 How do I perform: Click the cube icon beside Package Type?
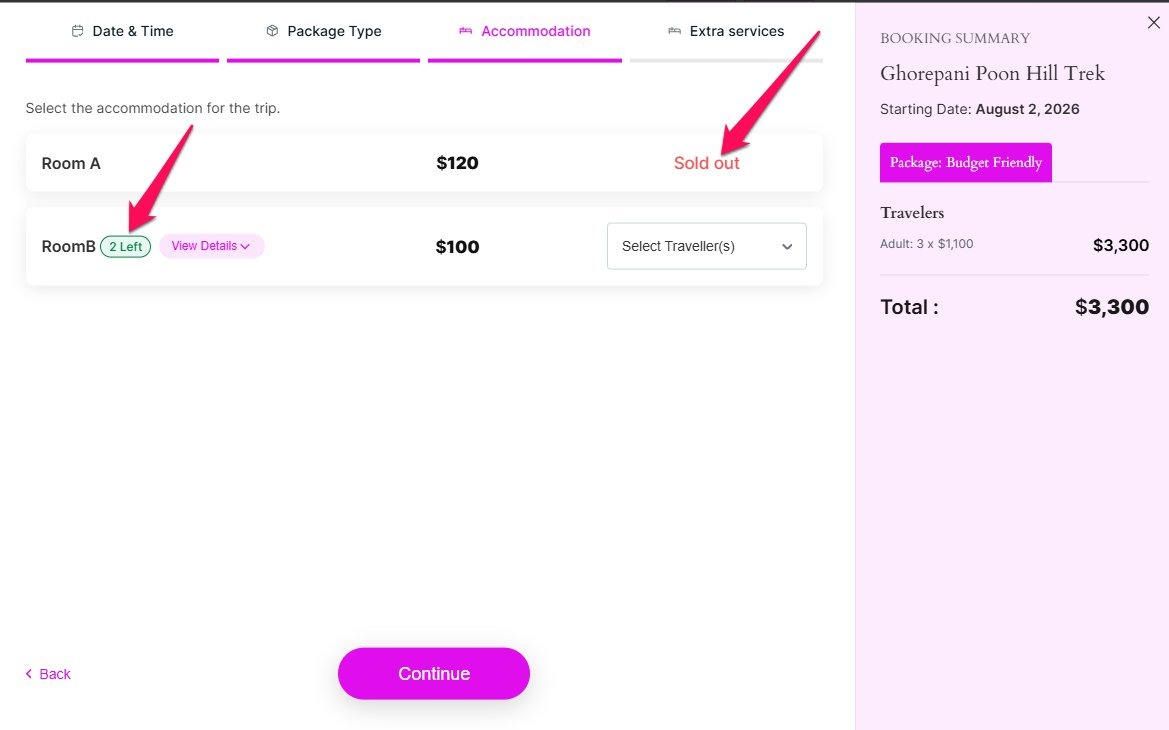pyautogui.click(x=272, y=31)
